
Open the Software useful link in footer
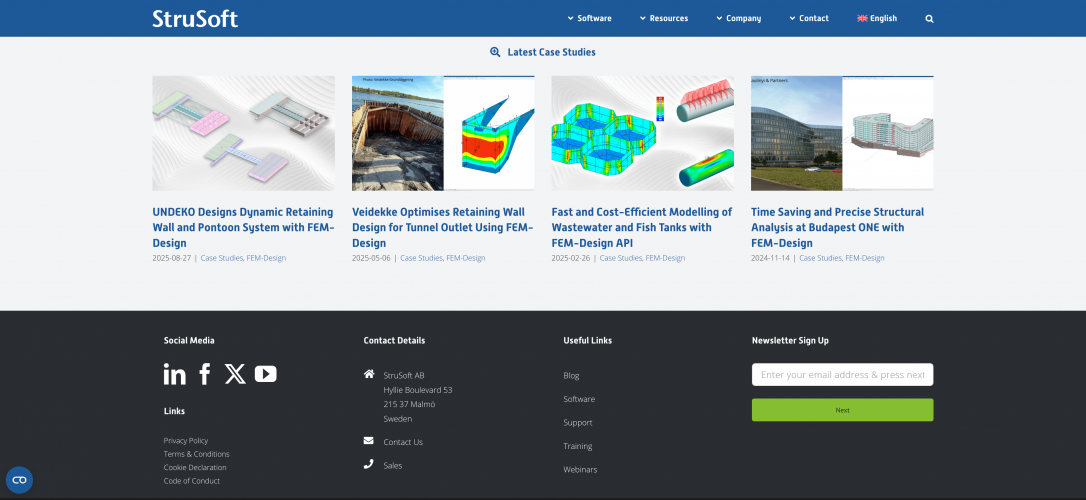[x=579, y=399]
